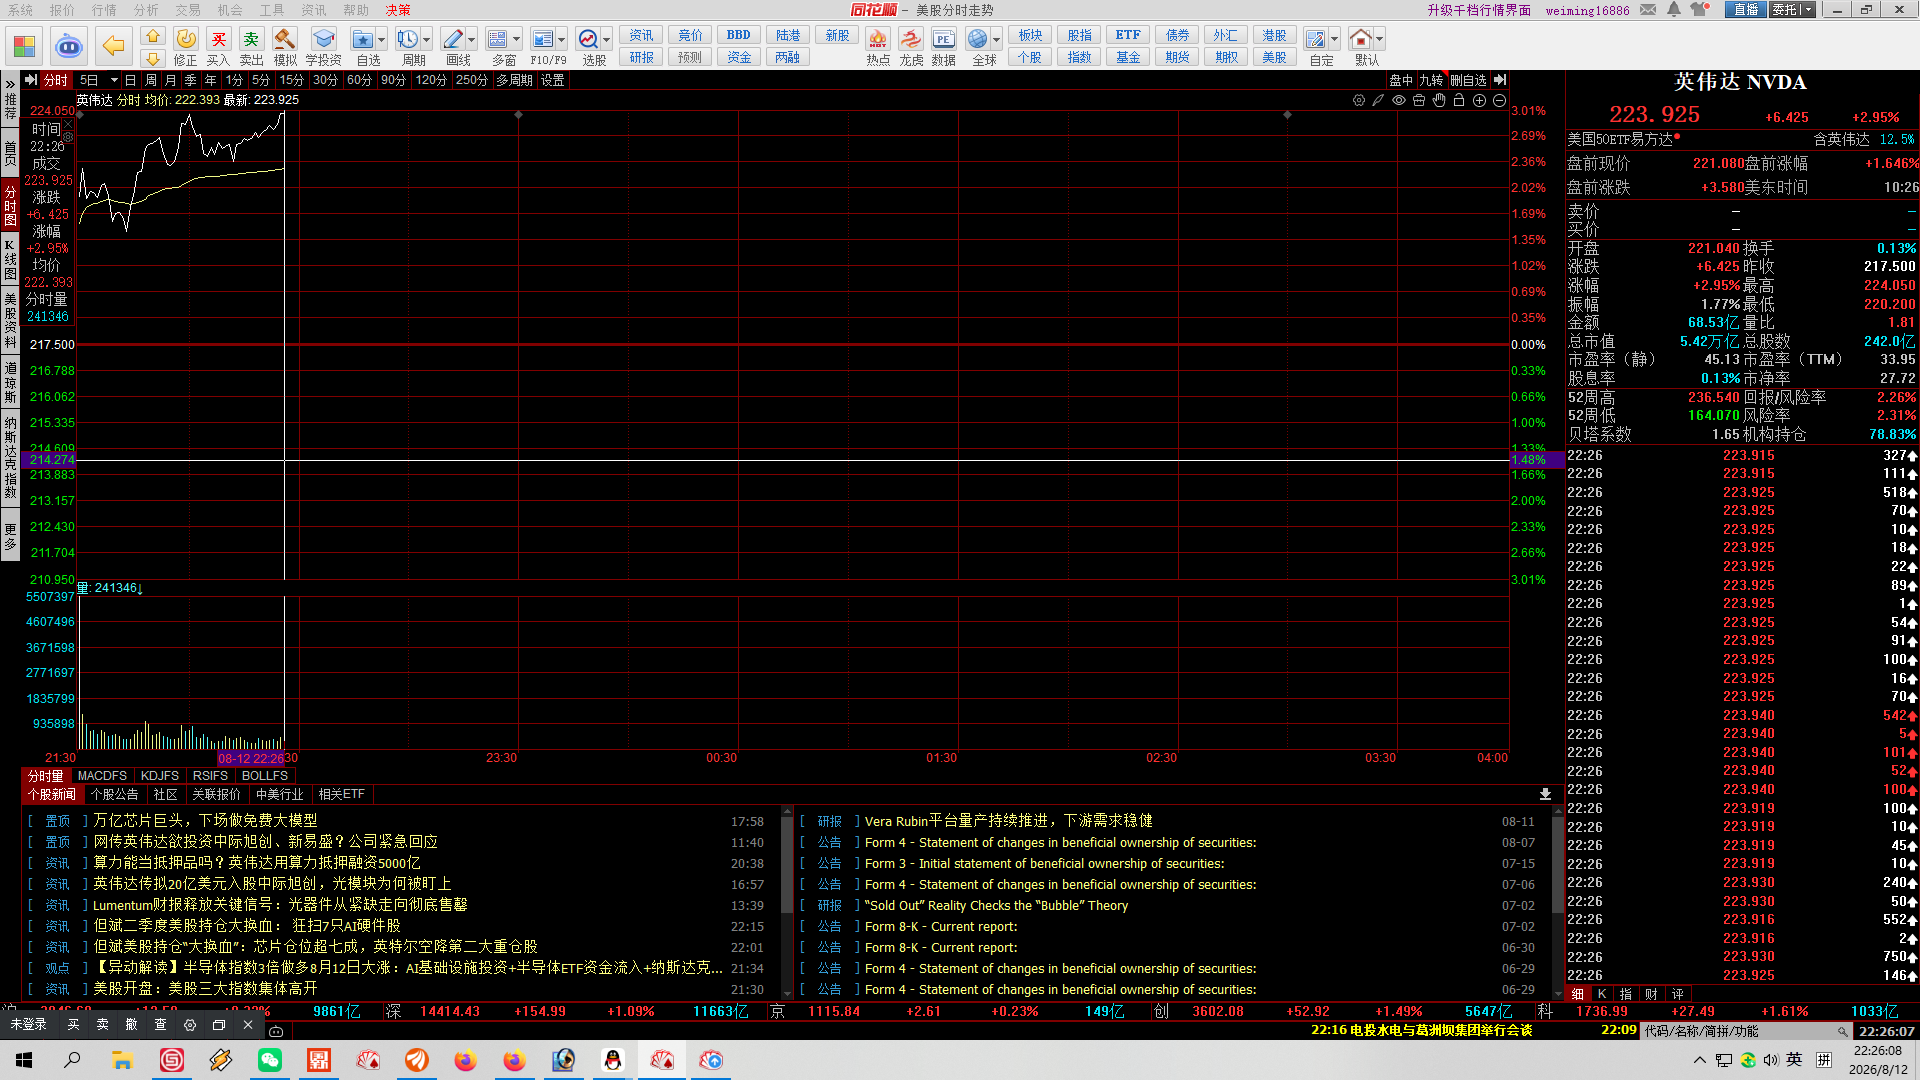Screen dimensions: 1920x1080
Task: Toggle the chart lock icon
Action: coord(1459,100)
